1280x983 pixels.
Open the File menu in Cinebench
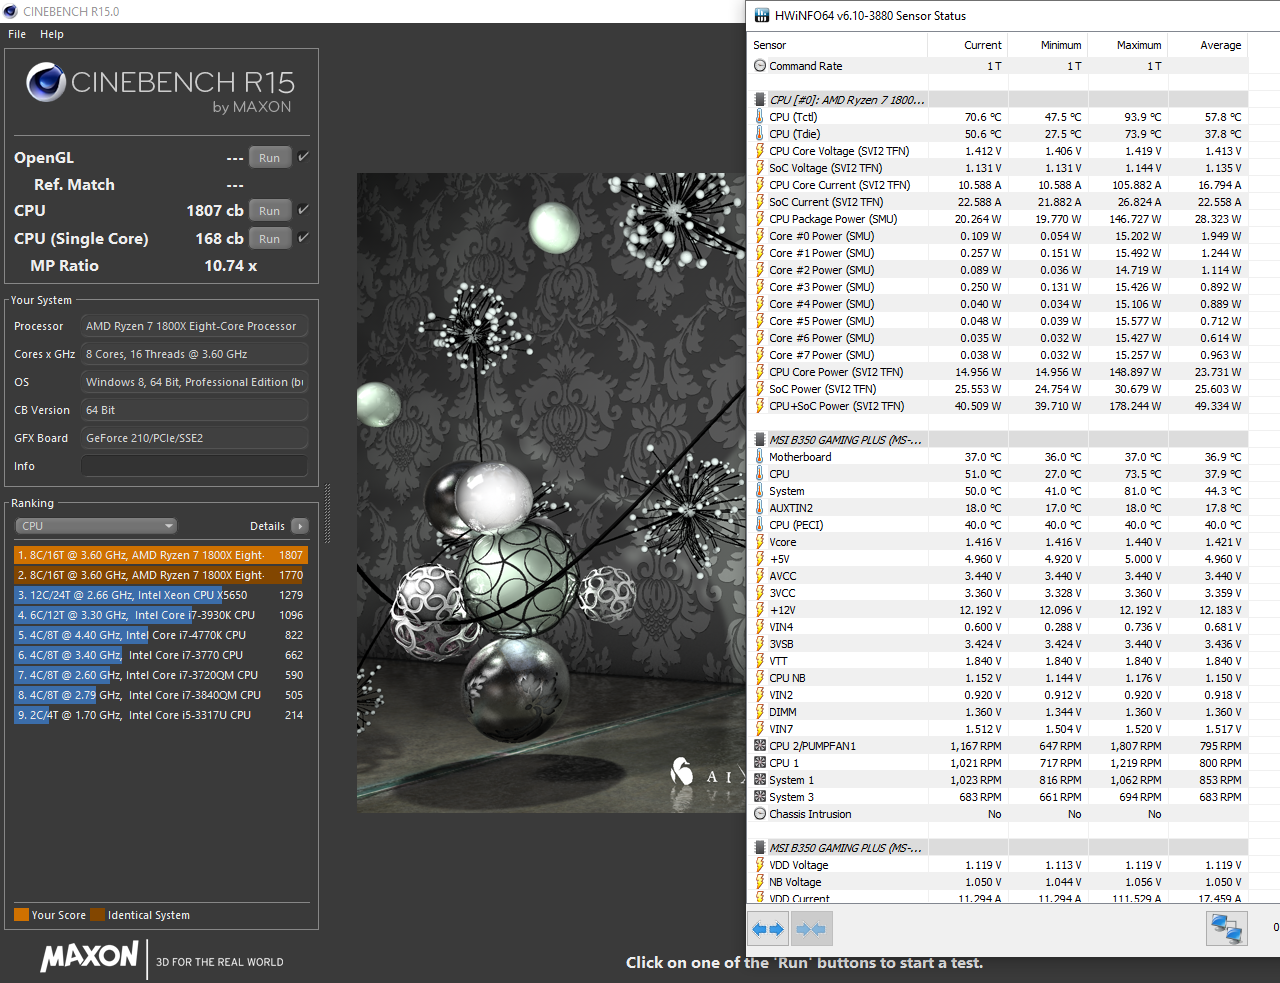[17, 34]
